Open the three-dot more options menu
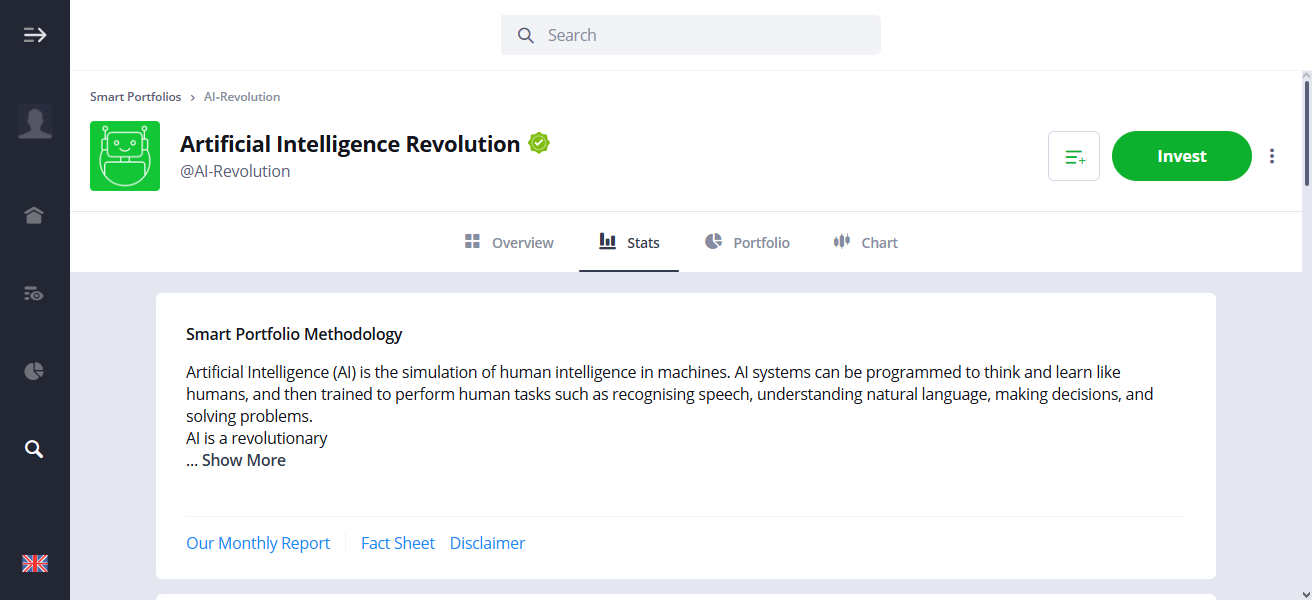 [1272, 156]
